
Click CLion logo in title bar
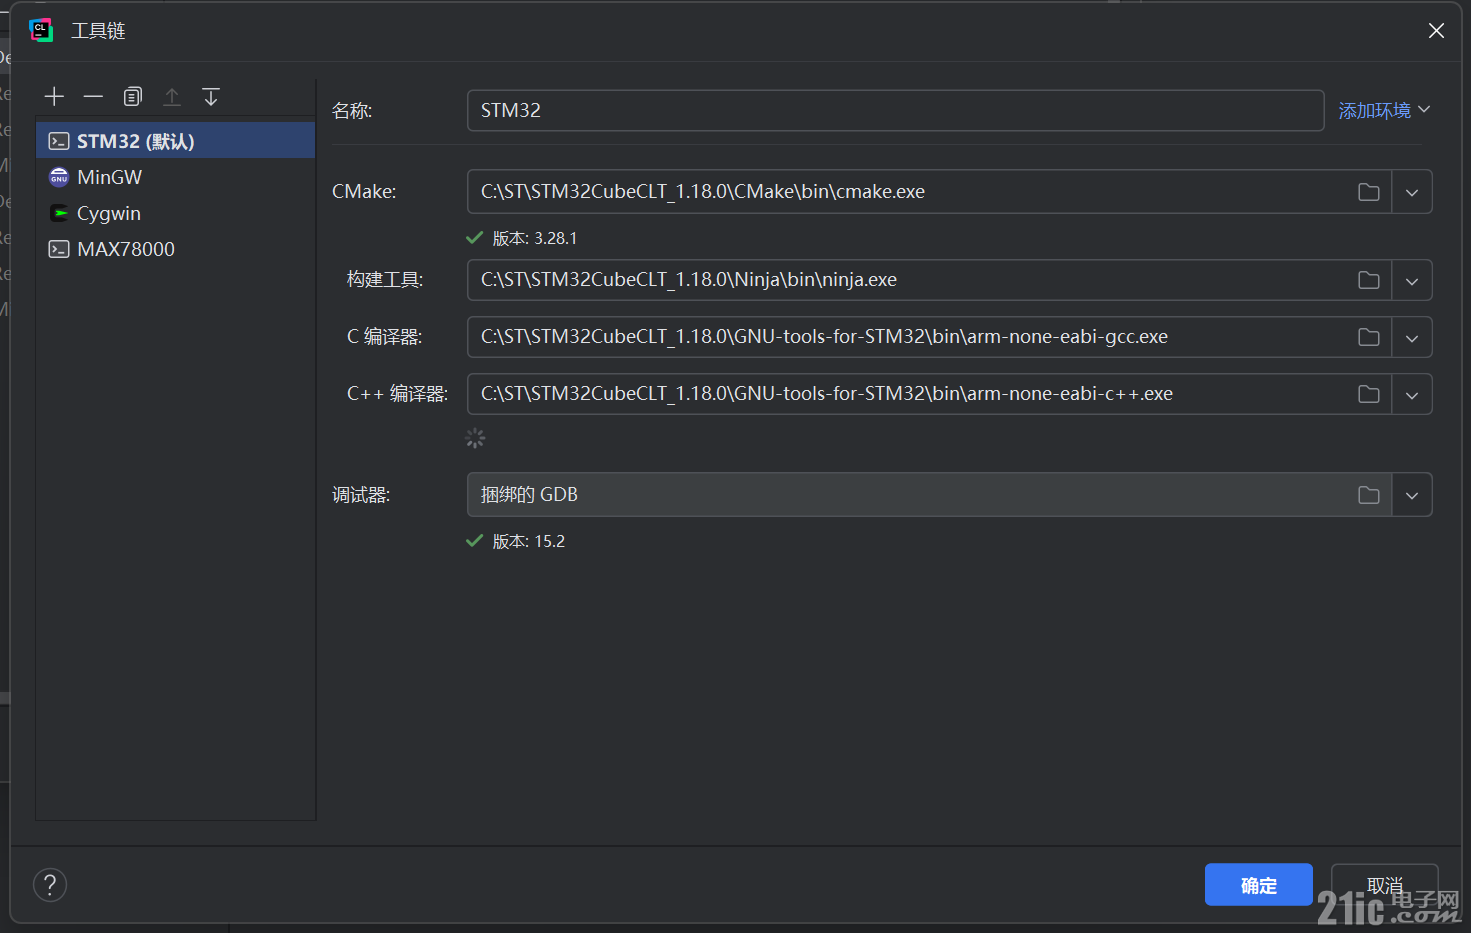click(41, 30)
